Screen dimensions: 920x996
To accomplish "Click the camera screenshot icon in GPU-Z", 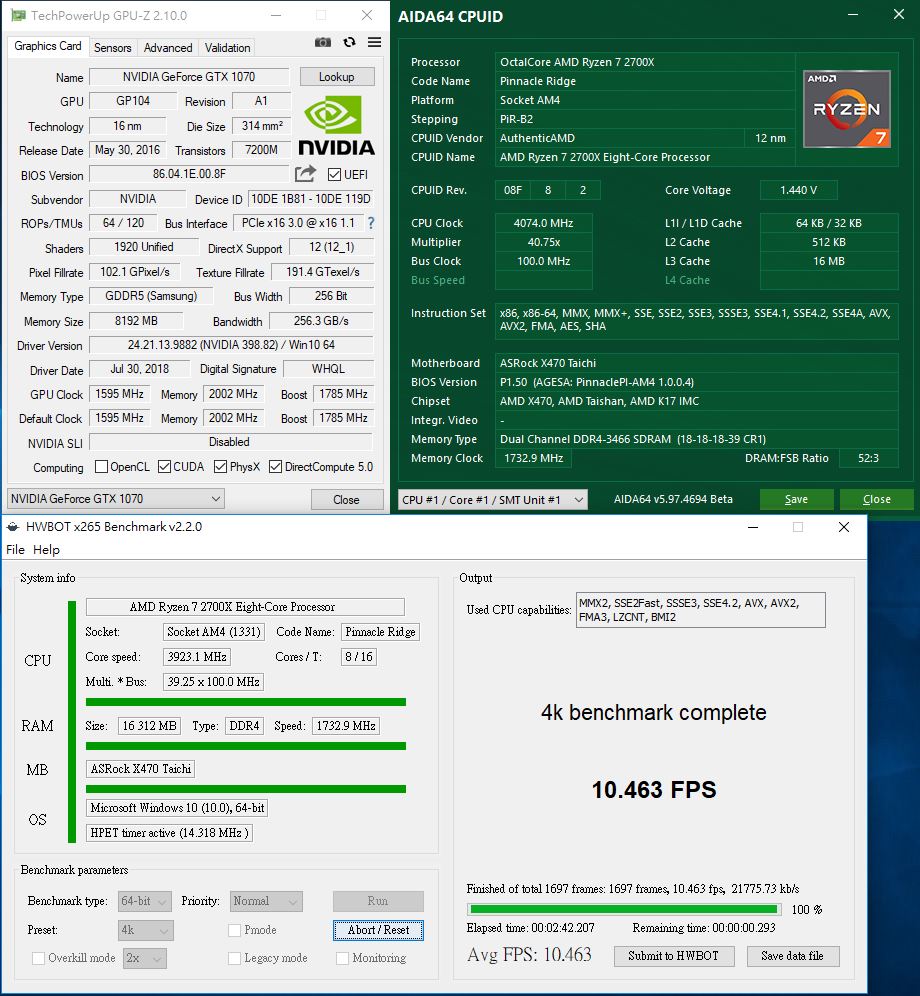I will pyautogui.click(x=322, y=42).
